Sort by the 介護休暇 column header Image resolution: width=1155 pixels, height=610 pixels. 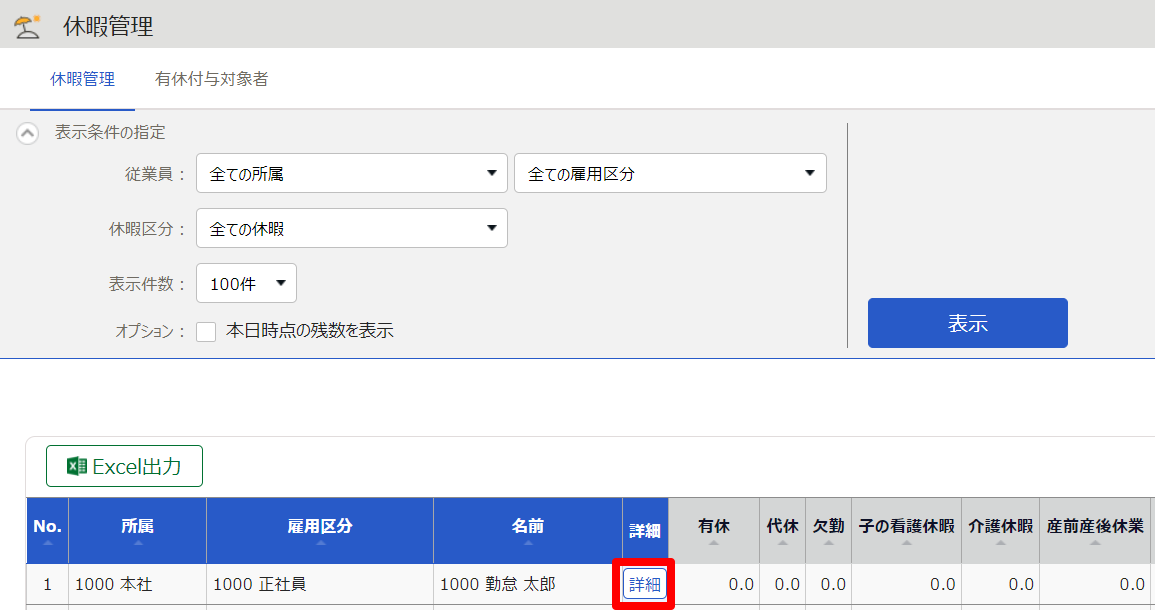coord(1000,530)
